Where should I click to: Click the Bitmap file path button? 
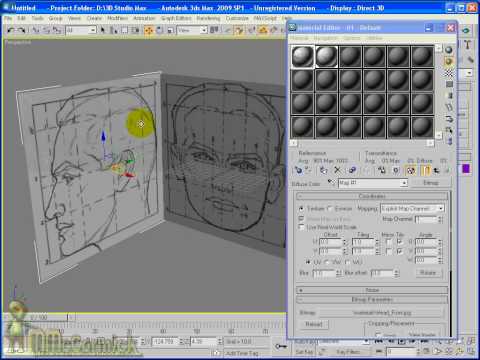tap(381, 313)
